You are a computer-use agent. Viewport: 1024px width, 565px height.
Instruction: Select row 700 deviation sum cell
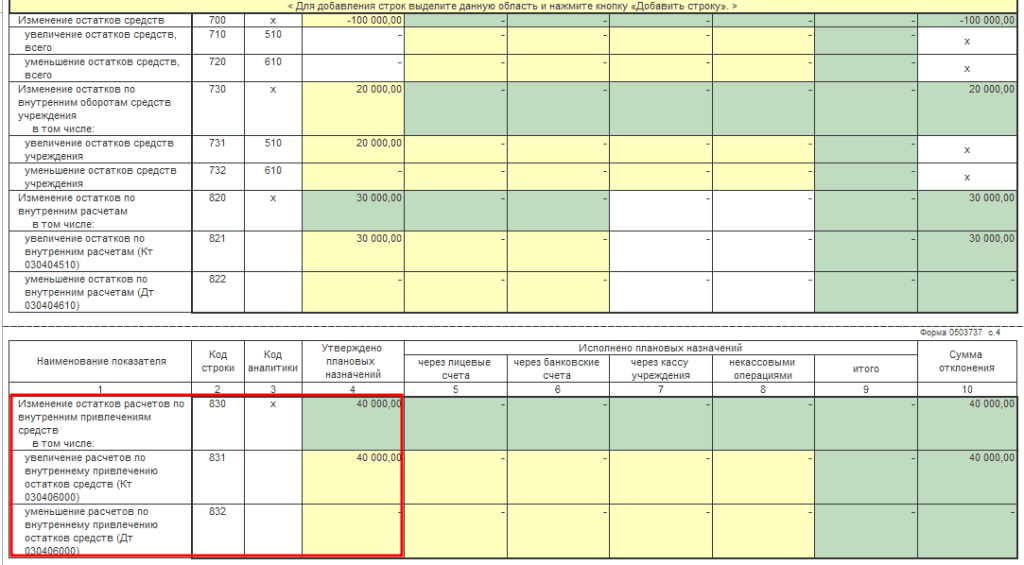click(966, 20)
